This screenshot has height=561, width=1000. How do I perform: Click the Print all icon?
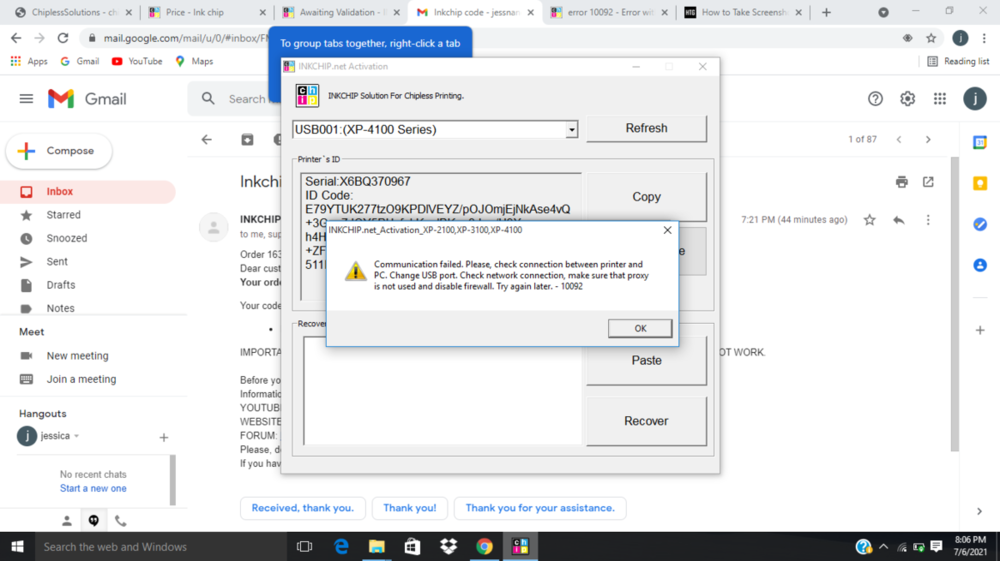coord(902,182)
